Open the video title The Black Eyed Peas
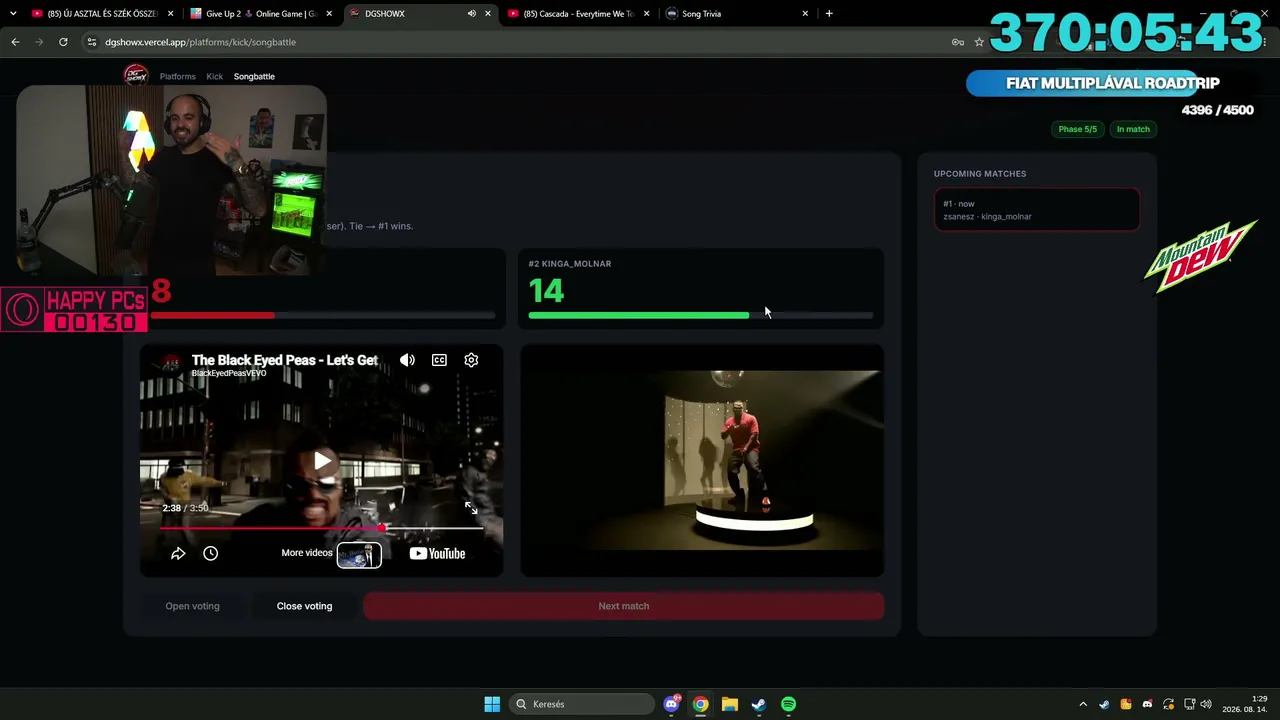The height and width of the screenshot is (720, 1280). pos(284,360)
